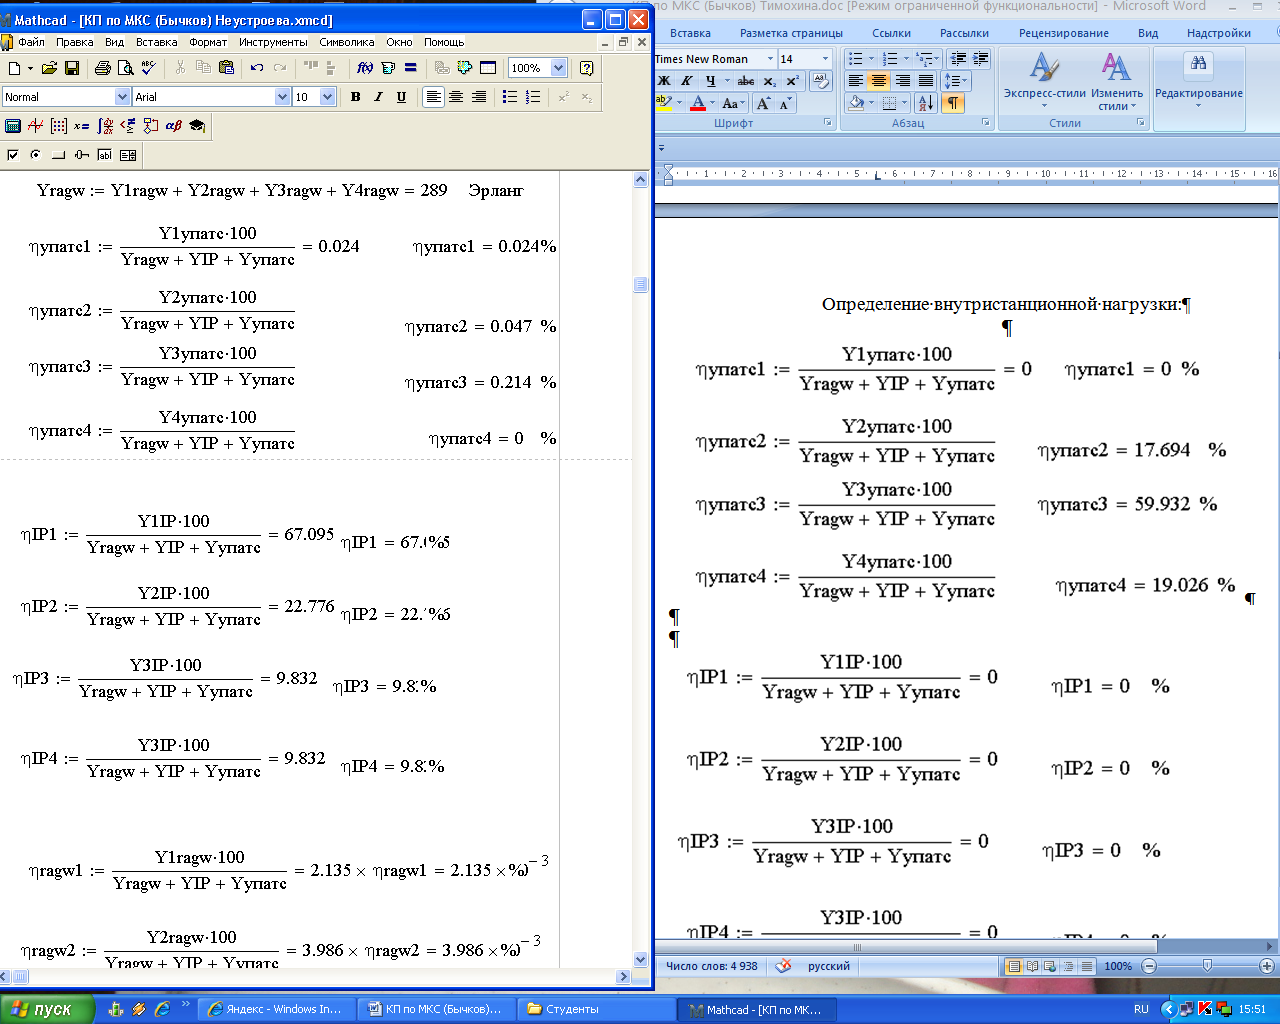1280x1024 pixels.
Task: Adjust Word zoom slider handle
Action: 1207,966
